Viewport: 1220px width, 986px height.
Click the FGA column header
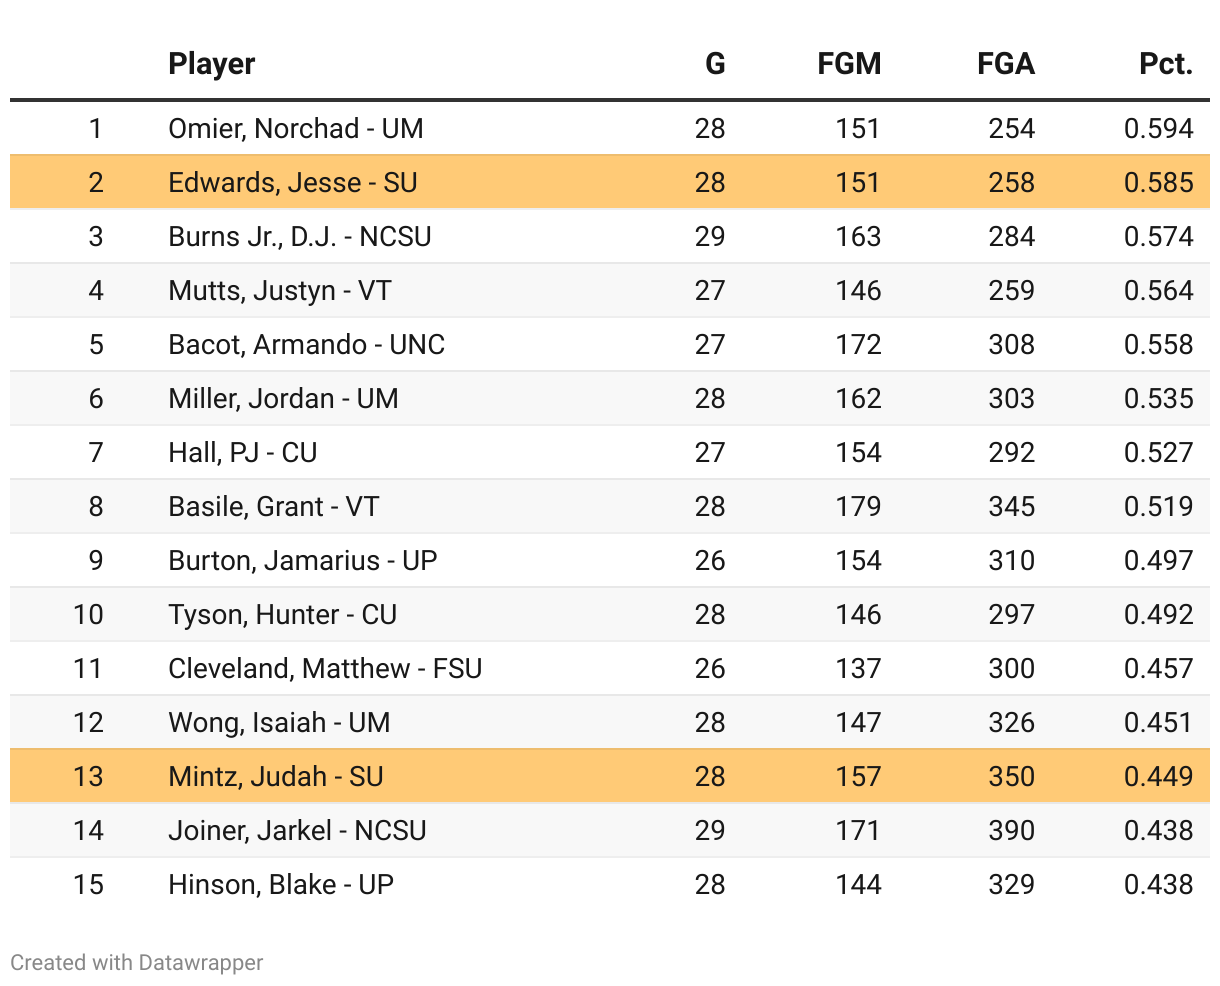pos(1005,64)
